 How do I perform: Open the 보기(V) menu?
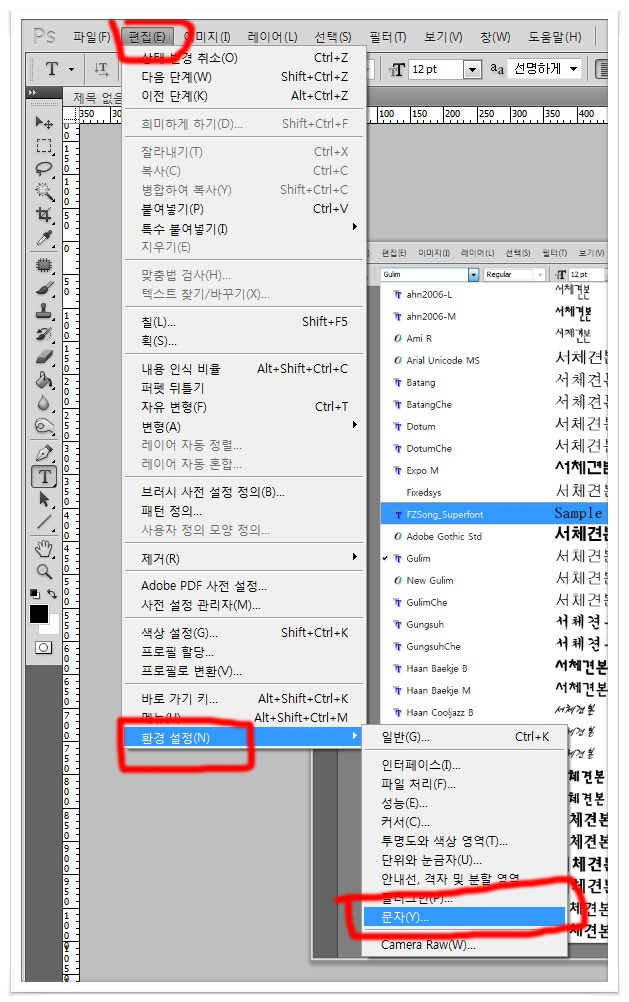443,37
